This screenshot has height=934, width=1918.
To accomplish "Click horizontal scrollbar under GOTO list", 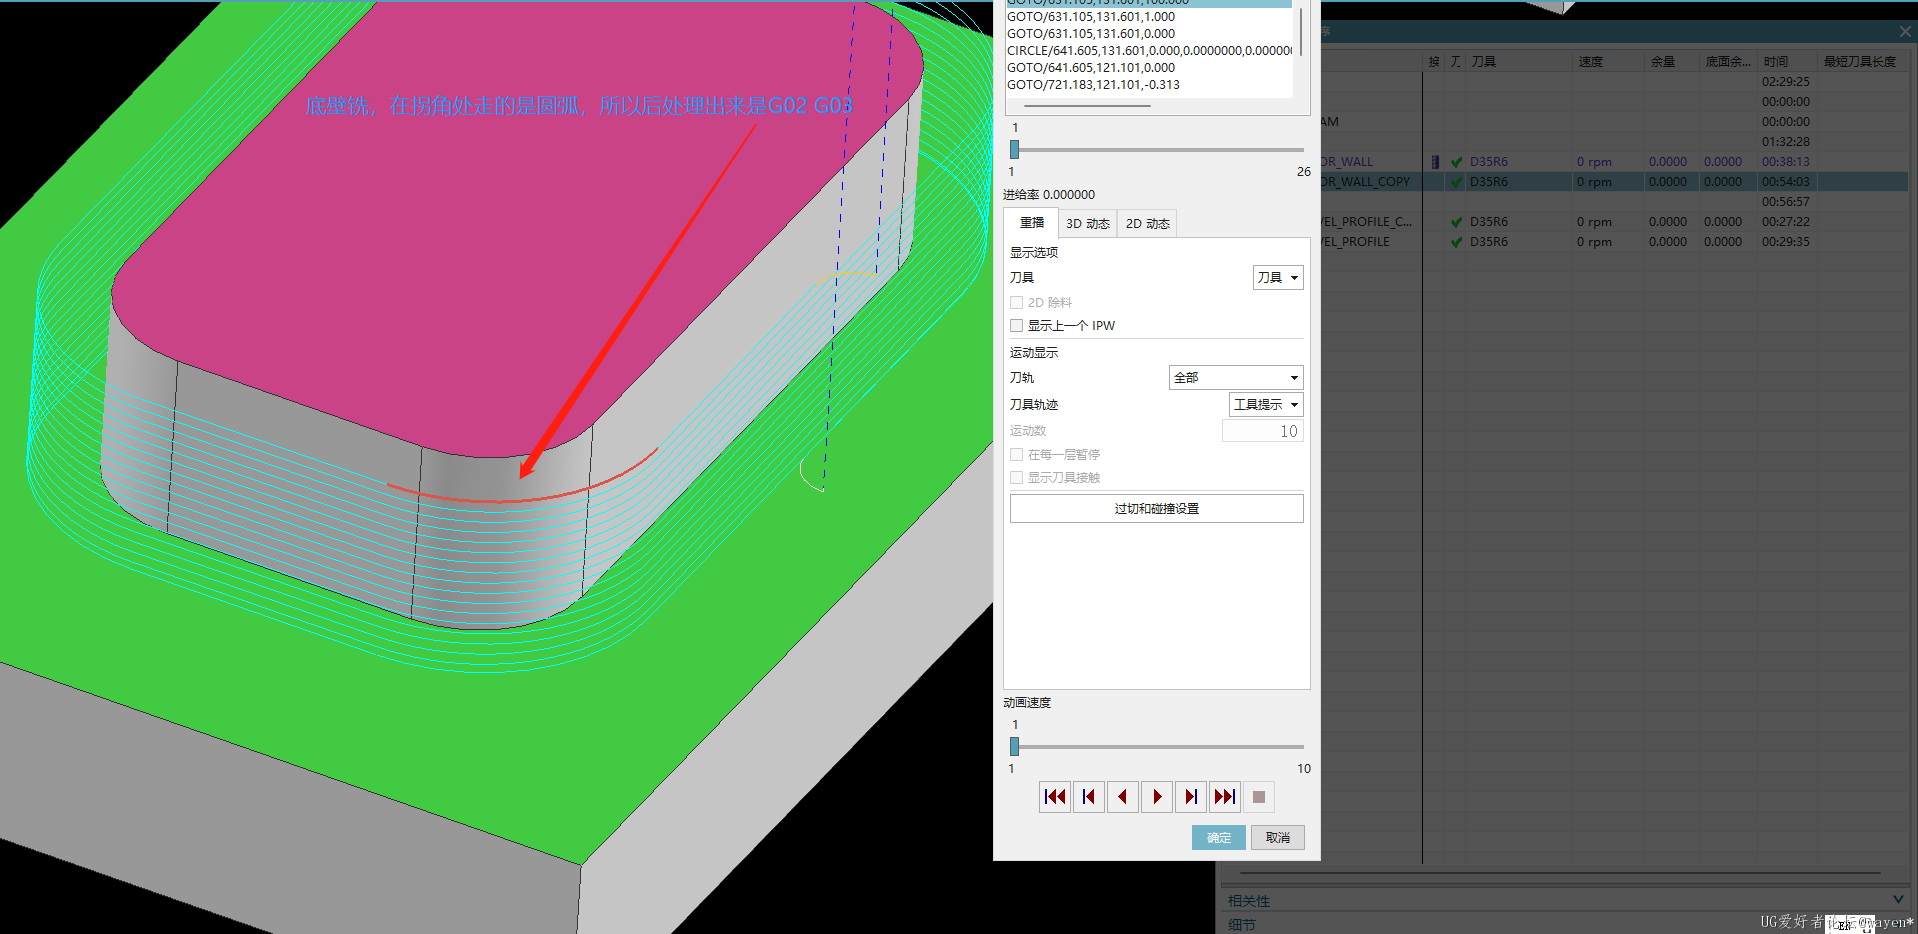I will click(x=1087, y=105).
